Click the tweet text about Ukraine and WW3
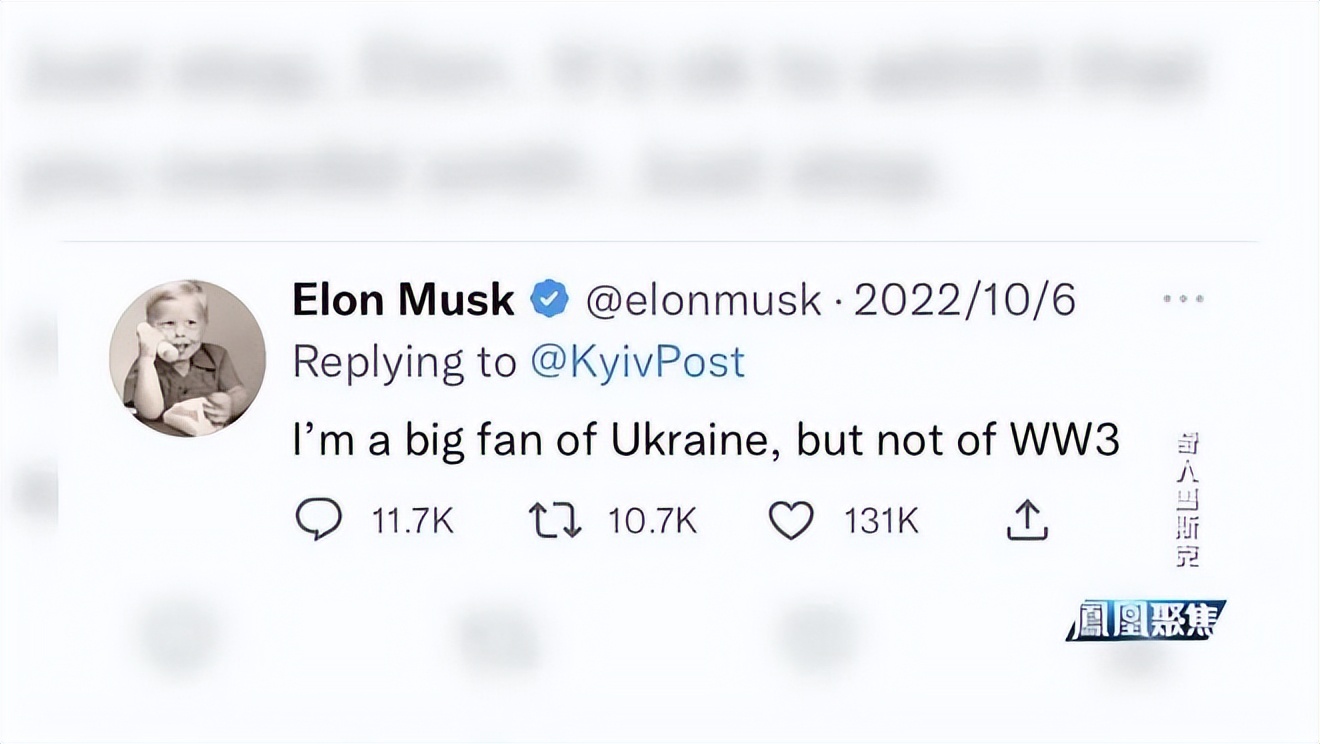 coord(705,440)
